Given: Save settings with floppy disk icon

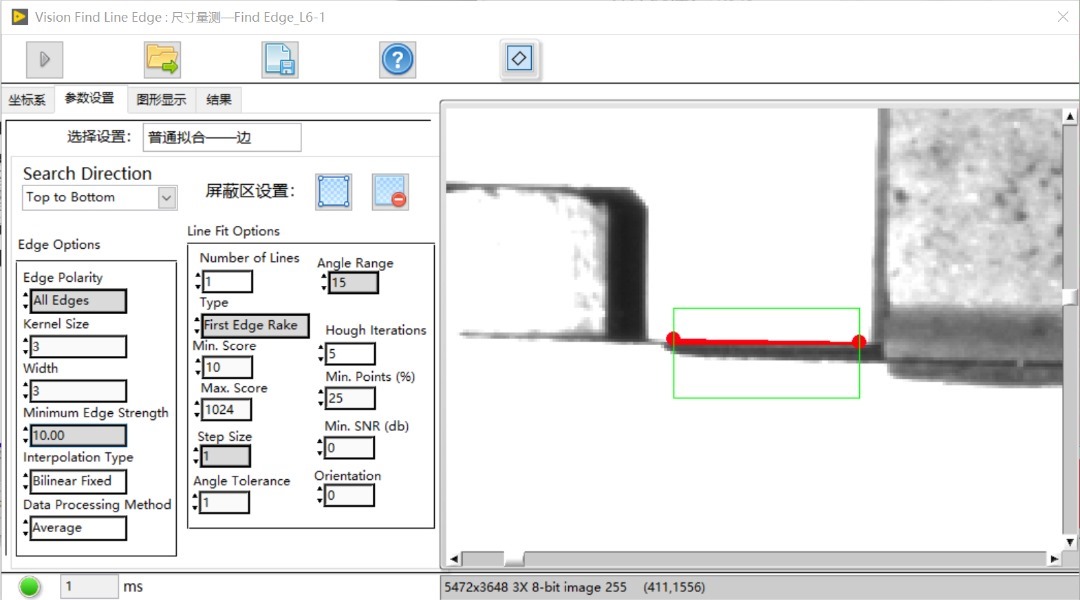Looking at the screenshot, I should tap(280, 59).
